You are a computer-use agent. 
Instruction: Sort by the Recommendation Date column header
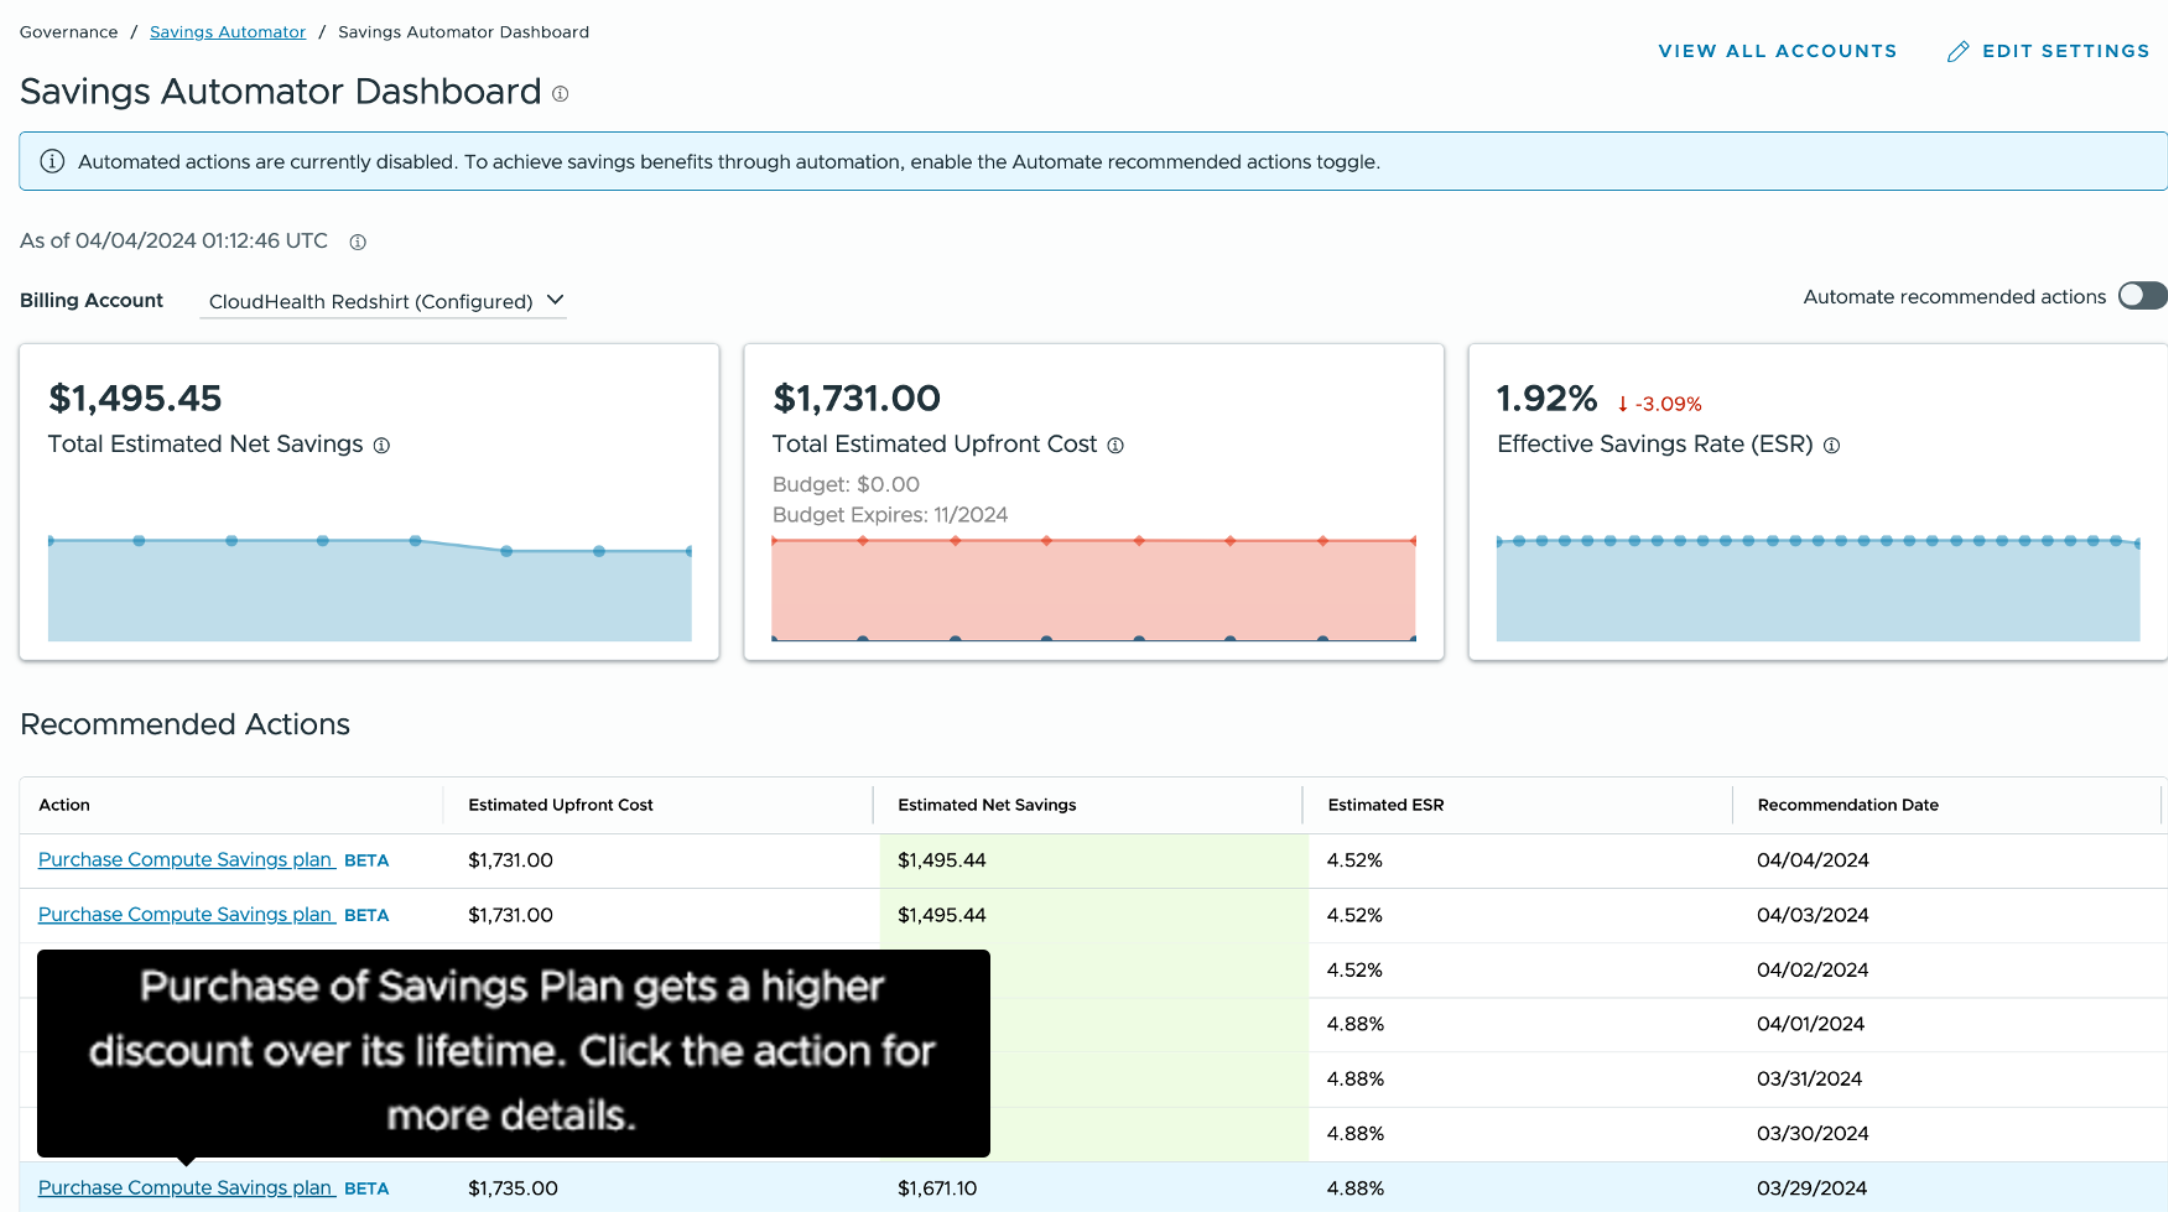1847,804
